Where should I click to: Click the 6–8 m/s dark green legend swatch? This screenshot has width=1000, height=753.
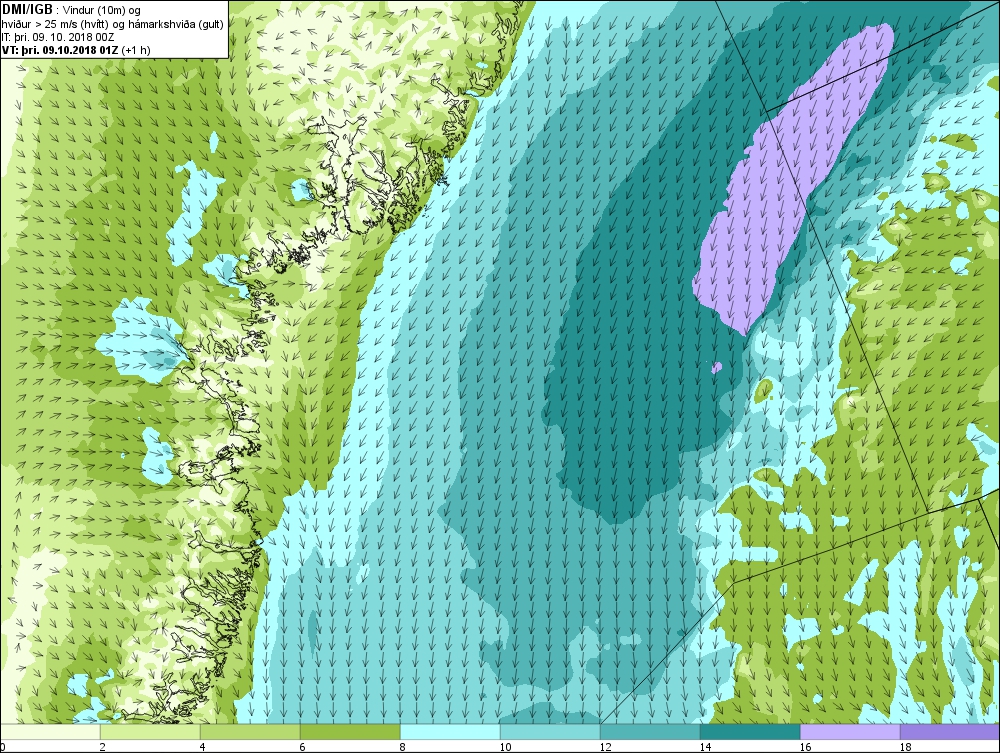pos(350,731)
